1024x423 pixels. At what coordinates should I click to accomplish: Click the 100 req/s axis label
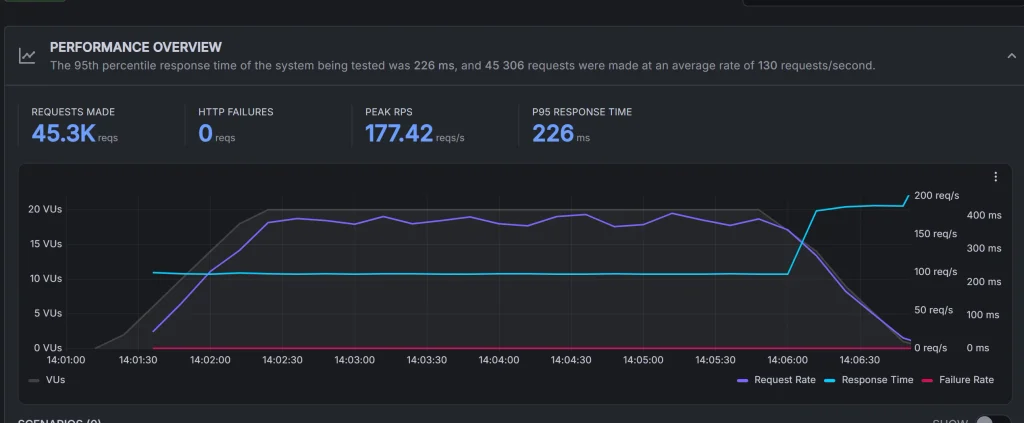point(936,272)
